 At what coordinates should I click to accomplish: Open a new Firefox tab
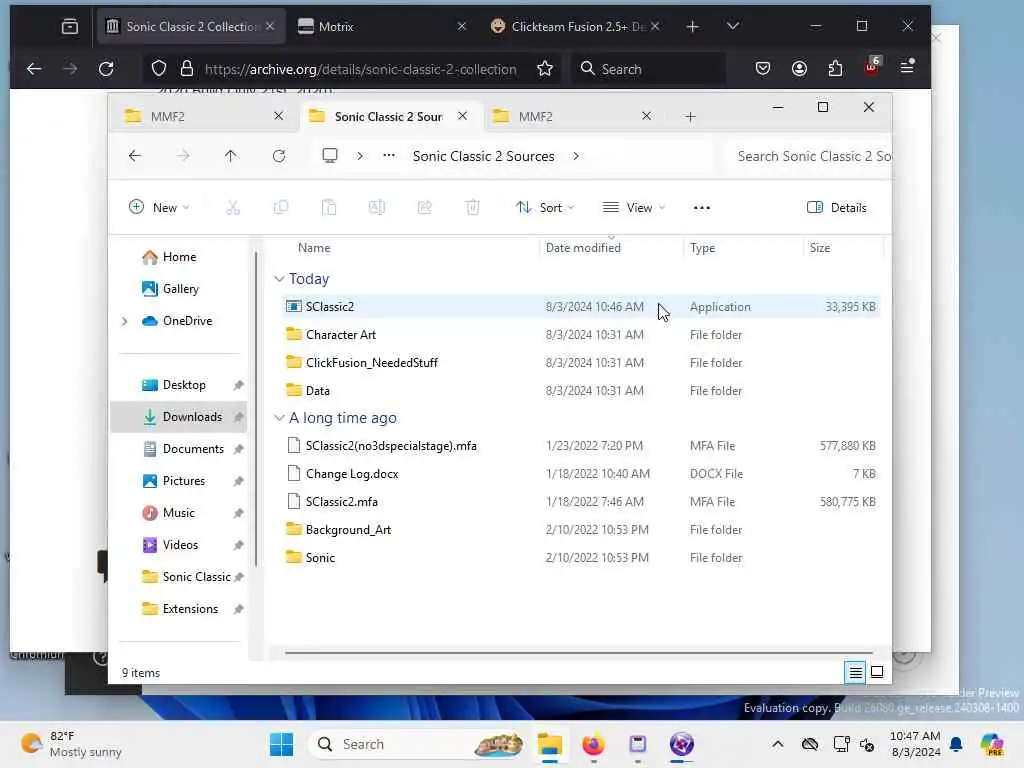[x=692, y=26]
